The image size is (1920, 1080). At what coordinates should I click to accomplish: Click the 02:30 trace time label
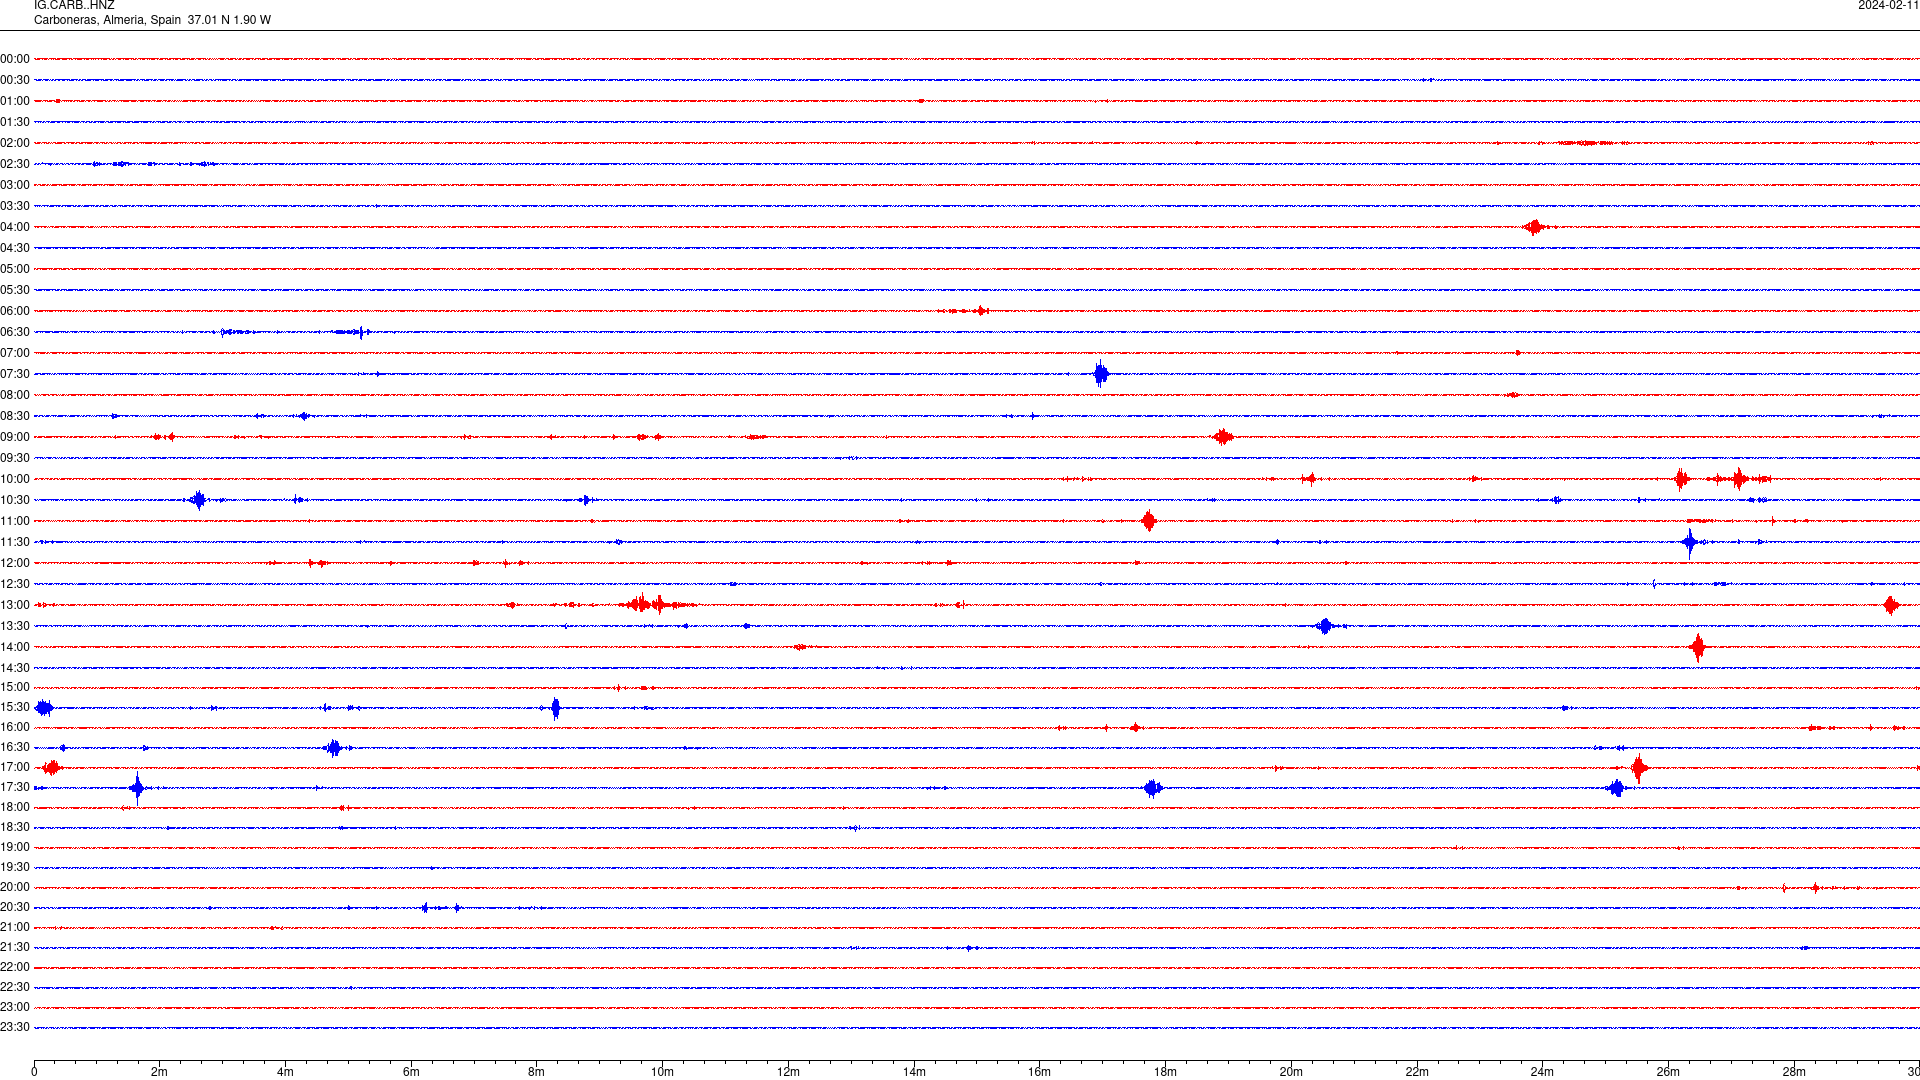click(x=15, y=164)
